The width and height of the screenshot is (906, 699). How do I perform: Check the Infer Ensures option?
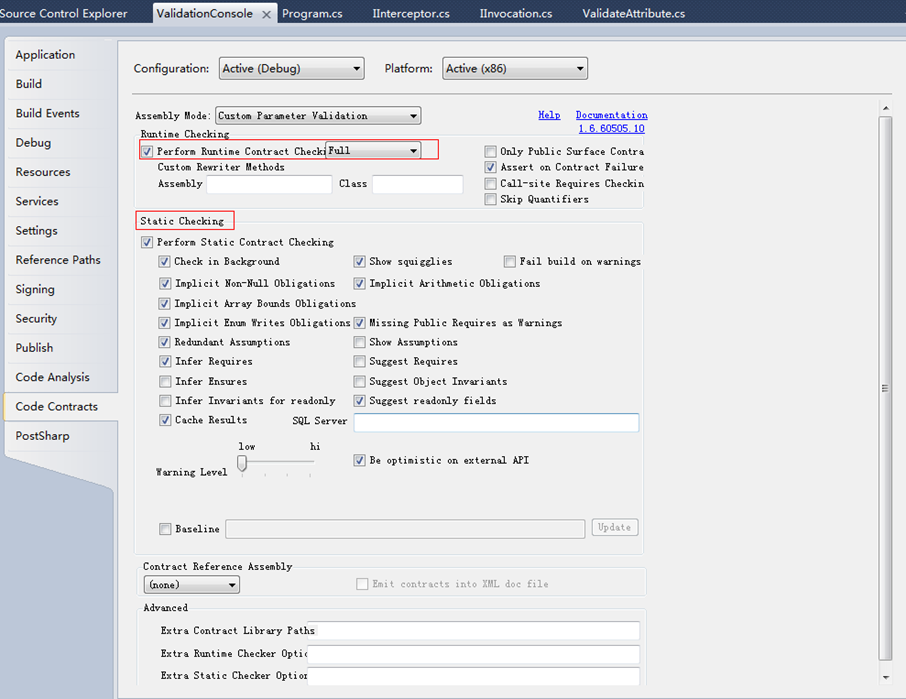point(165,382)
